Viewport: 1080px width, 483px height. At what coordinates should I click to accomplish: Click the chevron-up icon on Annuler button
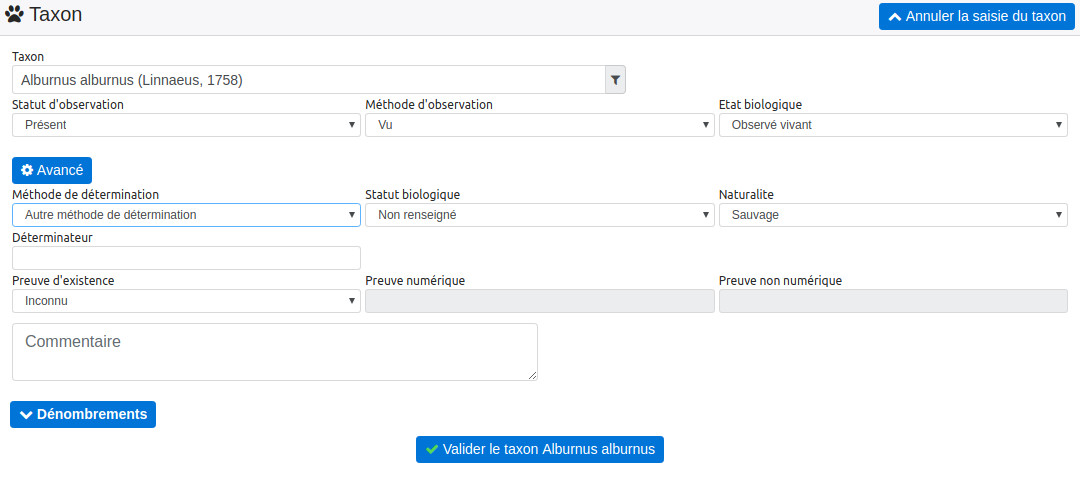coord(895,17)
